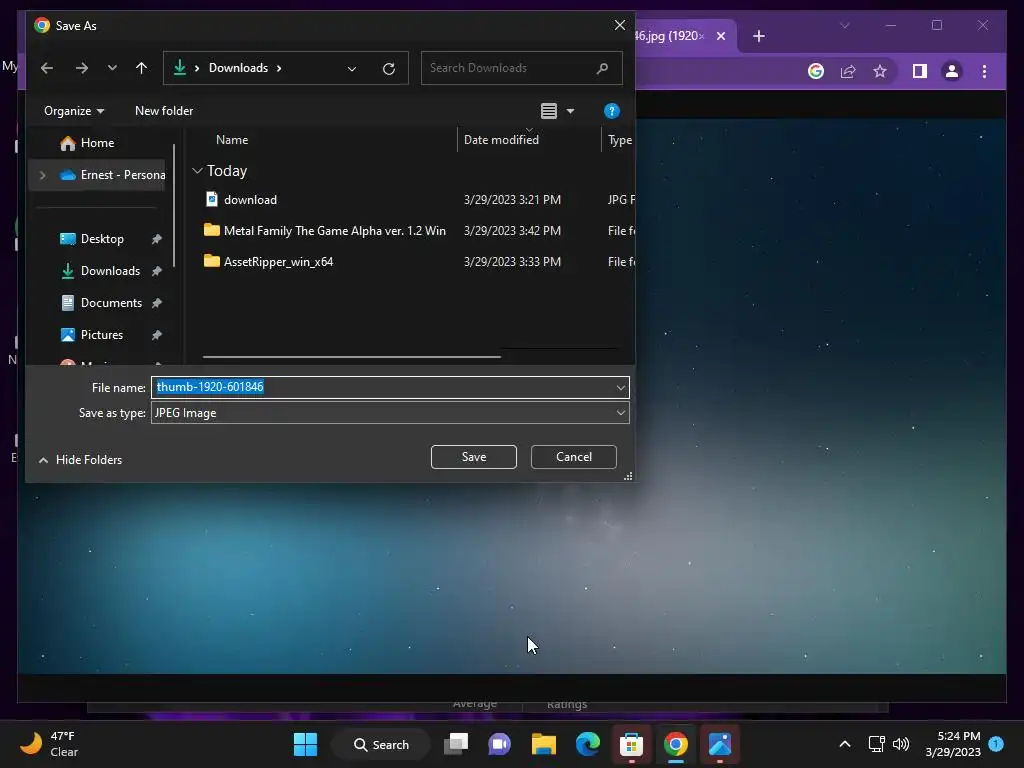Image resolution: width=1024 pixels, height=768 pixels.
Task: Unpin Desktop using its pin icon
Action: click(157, 239)
